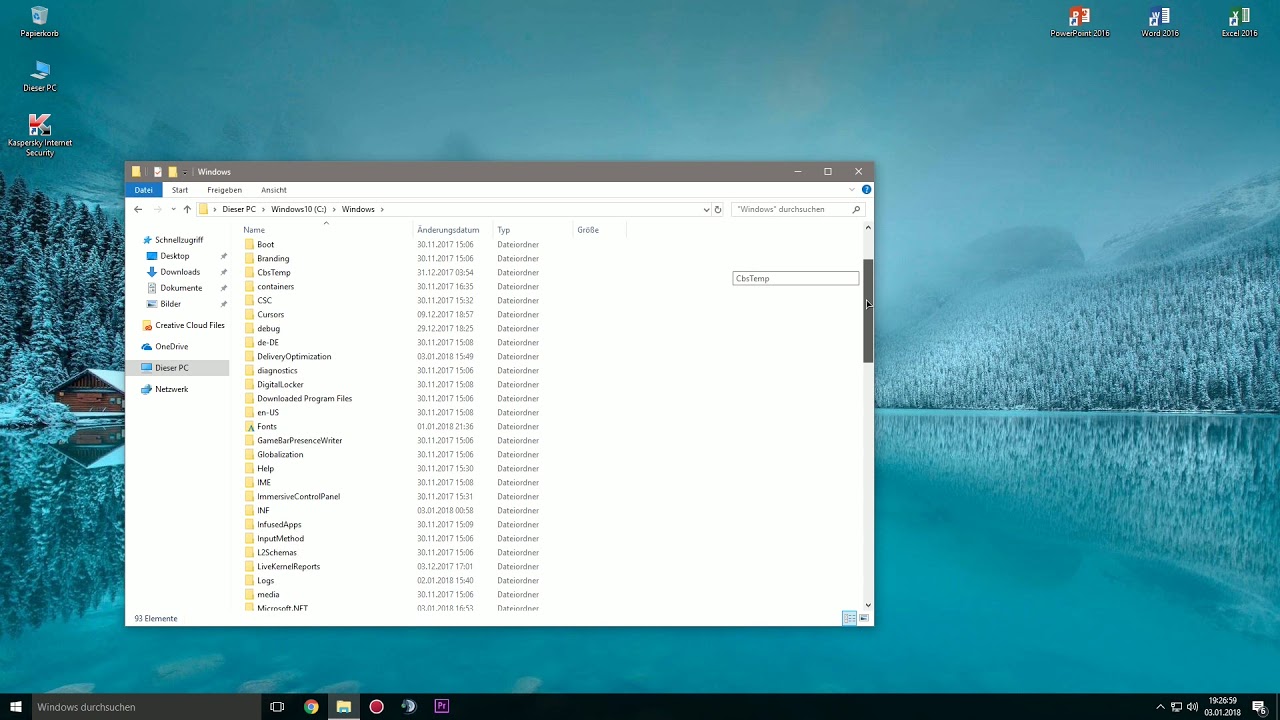Click the red record app taskbar icon
Screen dimensions: 1280x720
376,707
